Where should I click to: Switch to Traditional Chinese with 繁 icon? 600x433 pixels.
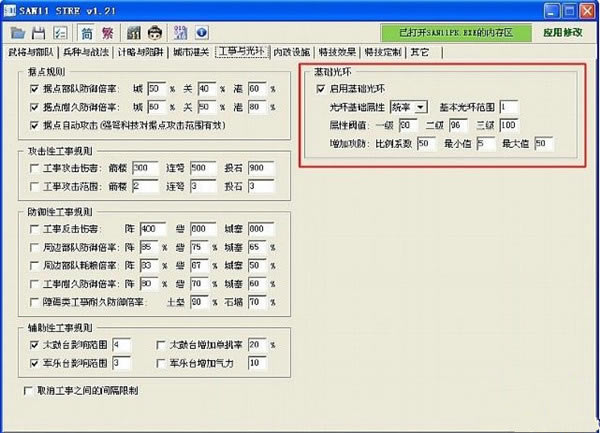coord(107,33)
